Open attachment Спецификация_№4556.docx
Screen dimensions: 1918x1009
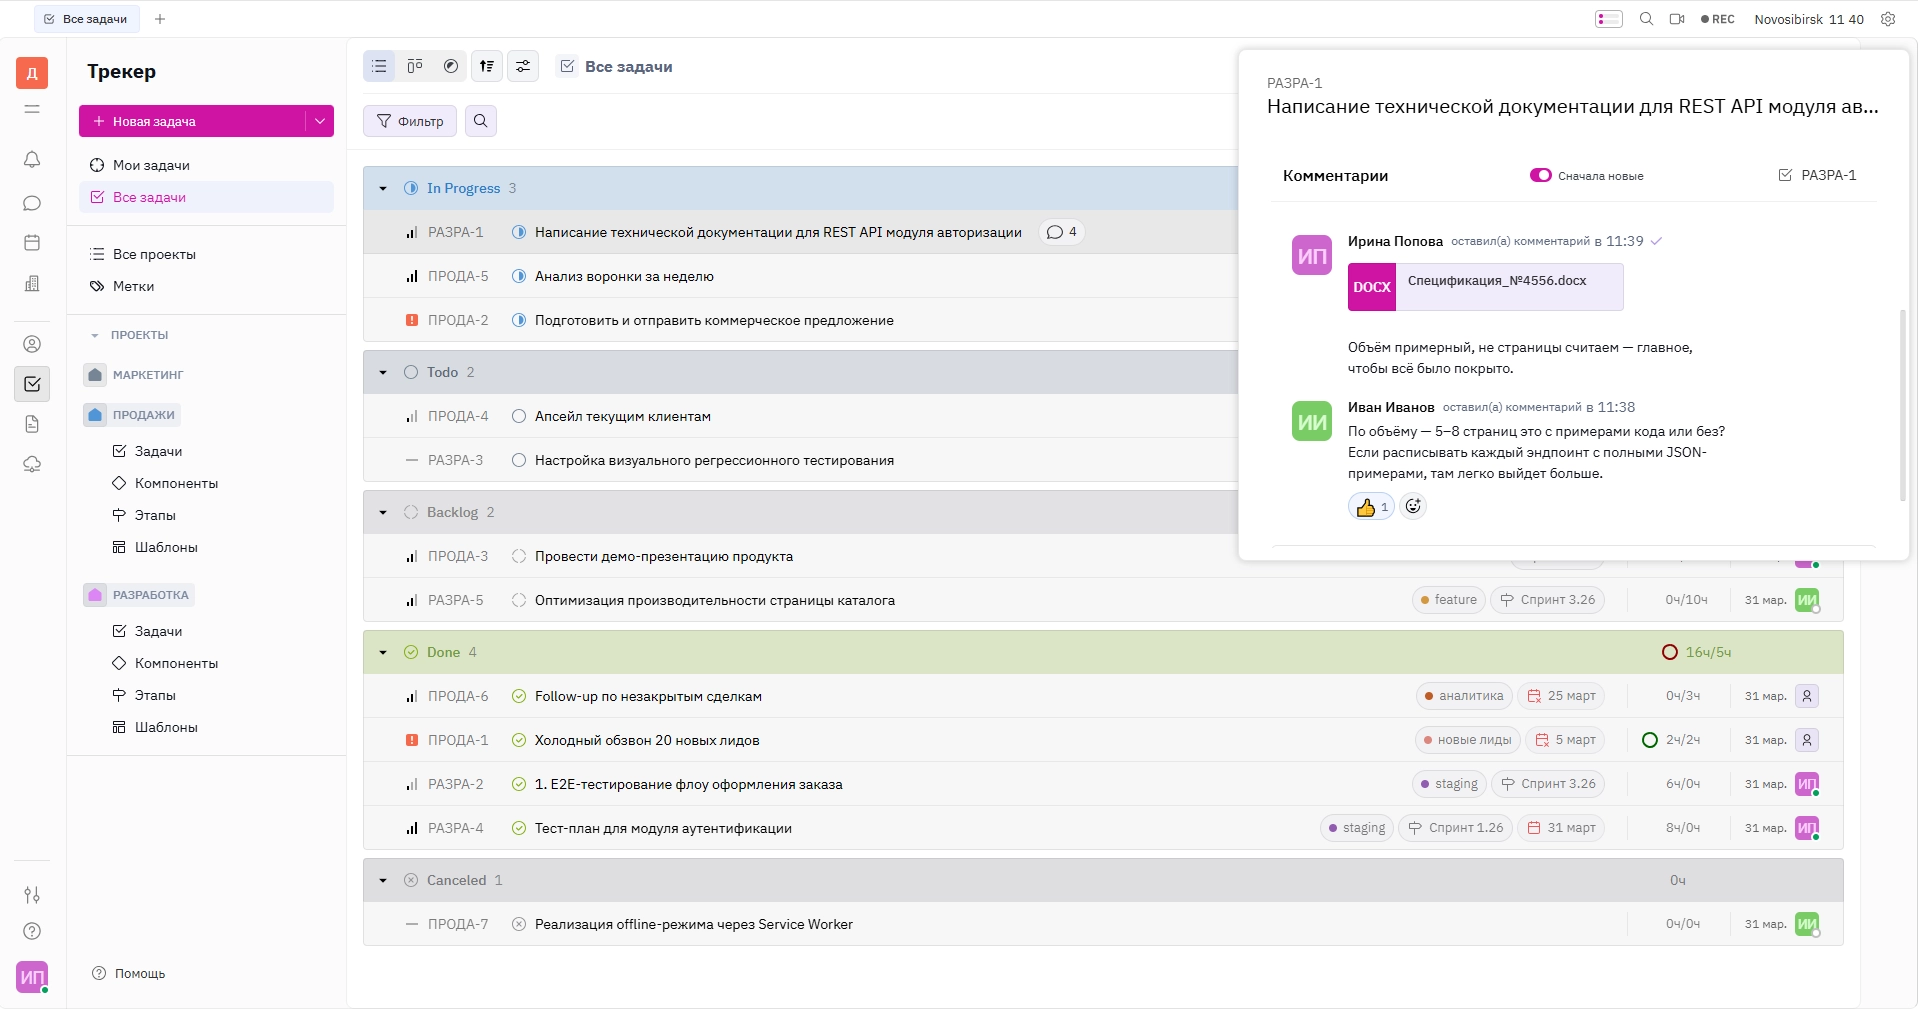tap(1485, 287)
